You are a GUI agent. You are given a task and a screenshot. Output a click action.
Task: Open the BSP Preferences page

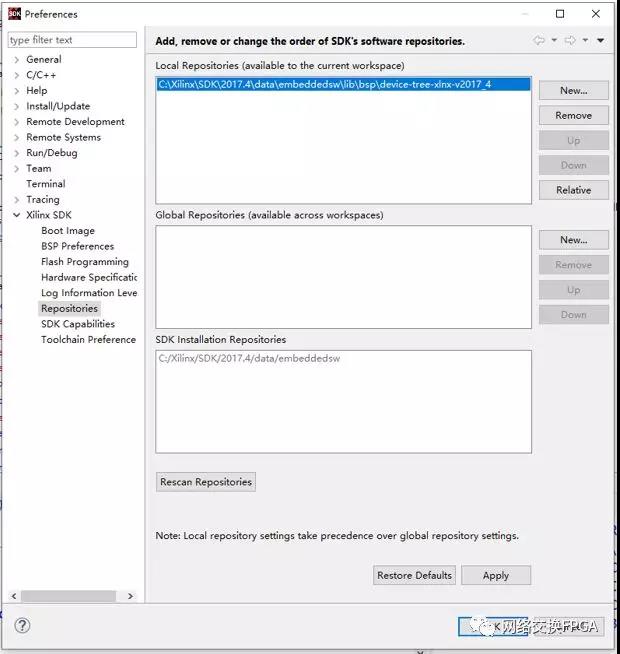tap(77, 246)
